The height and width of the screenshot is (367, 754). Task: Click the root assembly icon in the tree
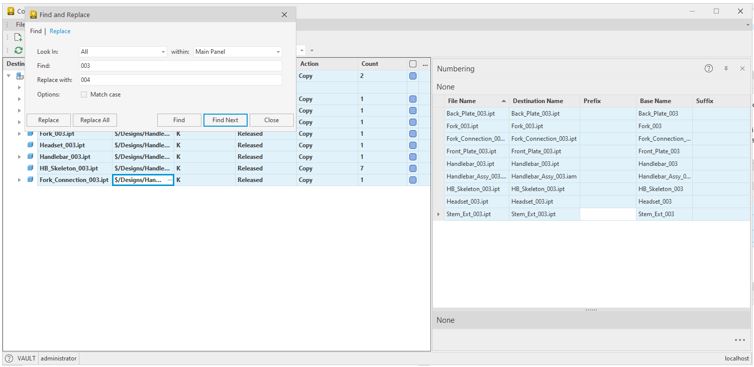(x=20, y=76)
